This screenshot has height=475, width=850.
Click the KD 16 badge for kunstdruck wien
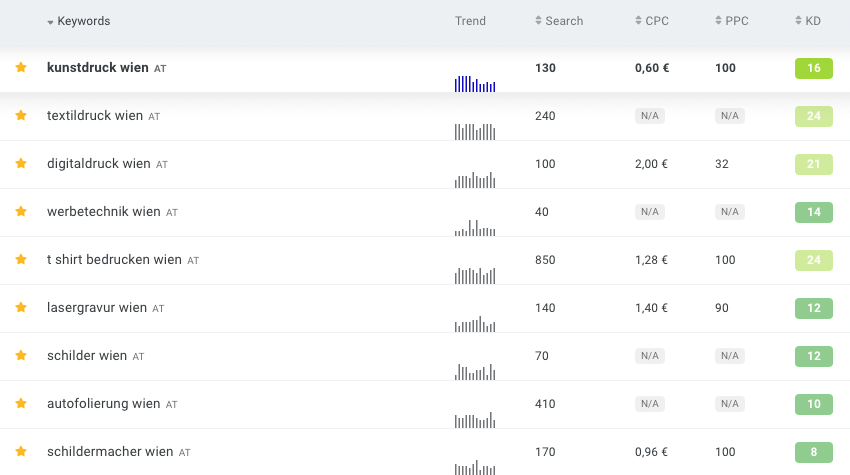click(x=813, y=68)
